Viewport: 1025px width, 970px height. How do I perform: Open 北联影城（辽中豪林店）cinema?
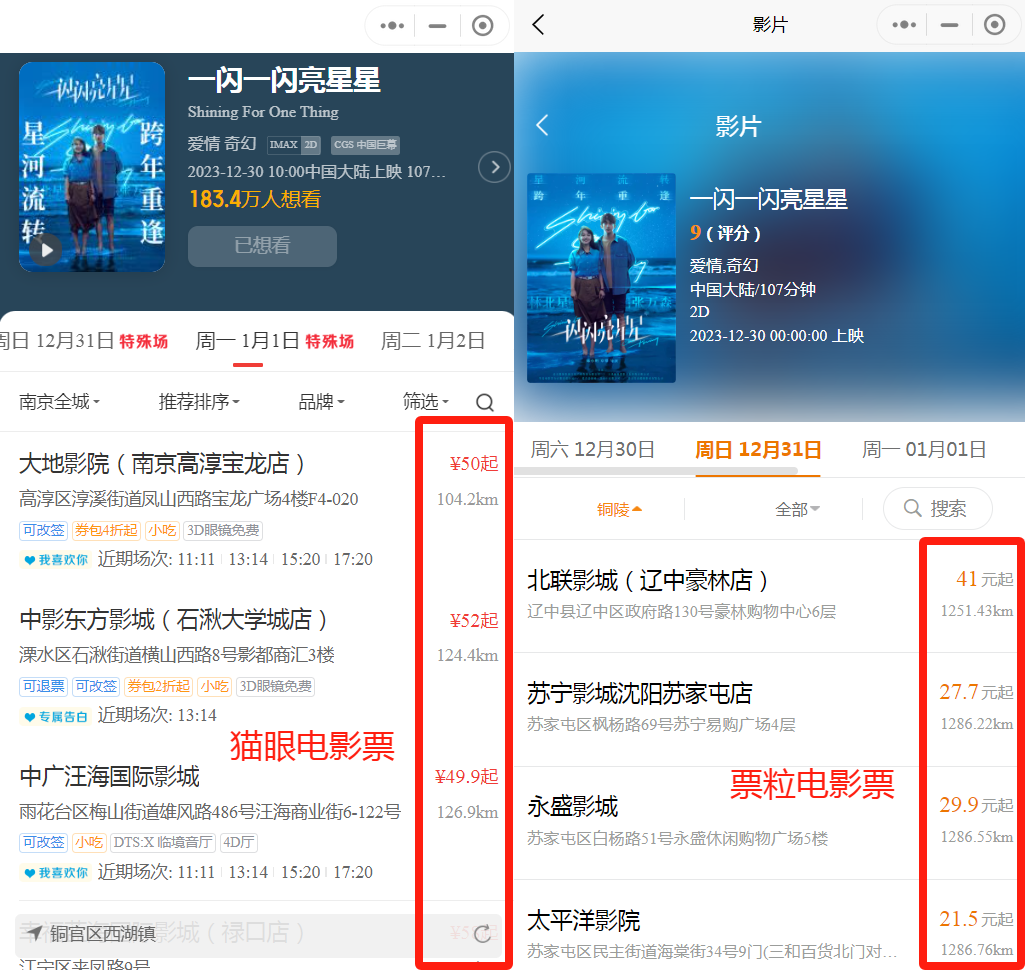pos(648,580)
